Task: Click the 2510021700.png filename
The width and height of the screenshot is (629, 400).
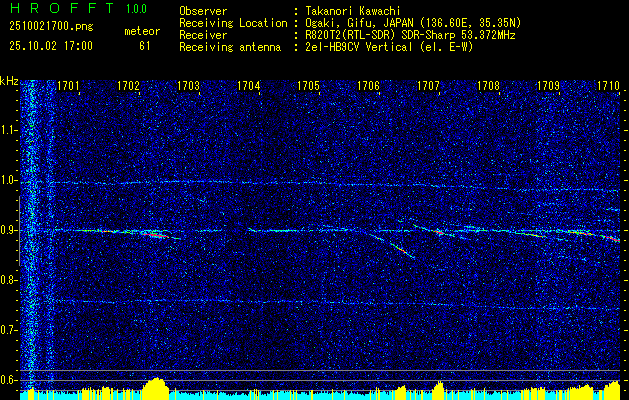Action: coord(51,27)
